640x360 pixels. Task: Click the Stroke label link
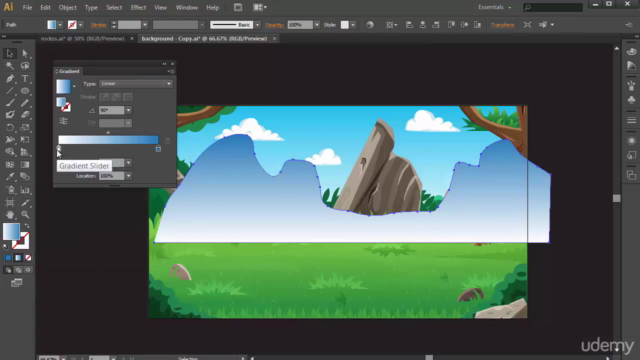coord(98,25)
